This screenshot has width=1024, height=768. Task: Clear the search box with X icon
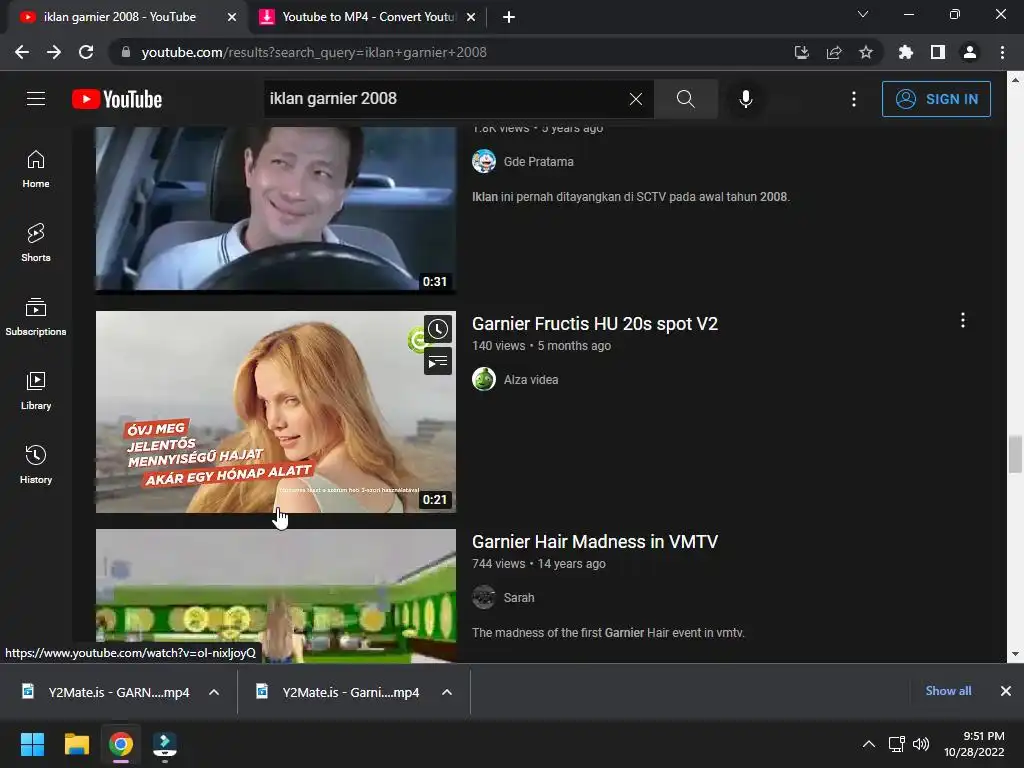[635, 99]
